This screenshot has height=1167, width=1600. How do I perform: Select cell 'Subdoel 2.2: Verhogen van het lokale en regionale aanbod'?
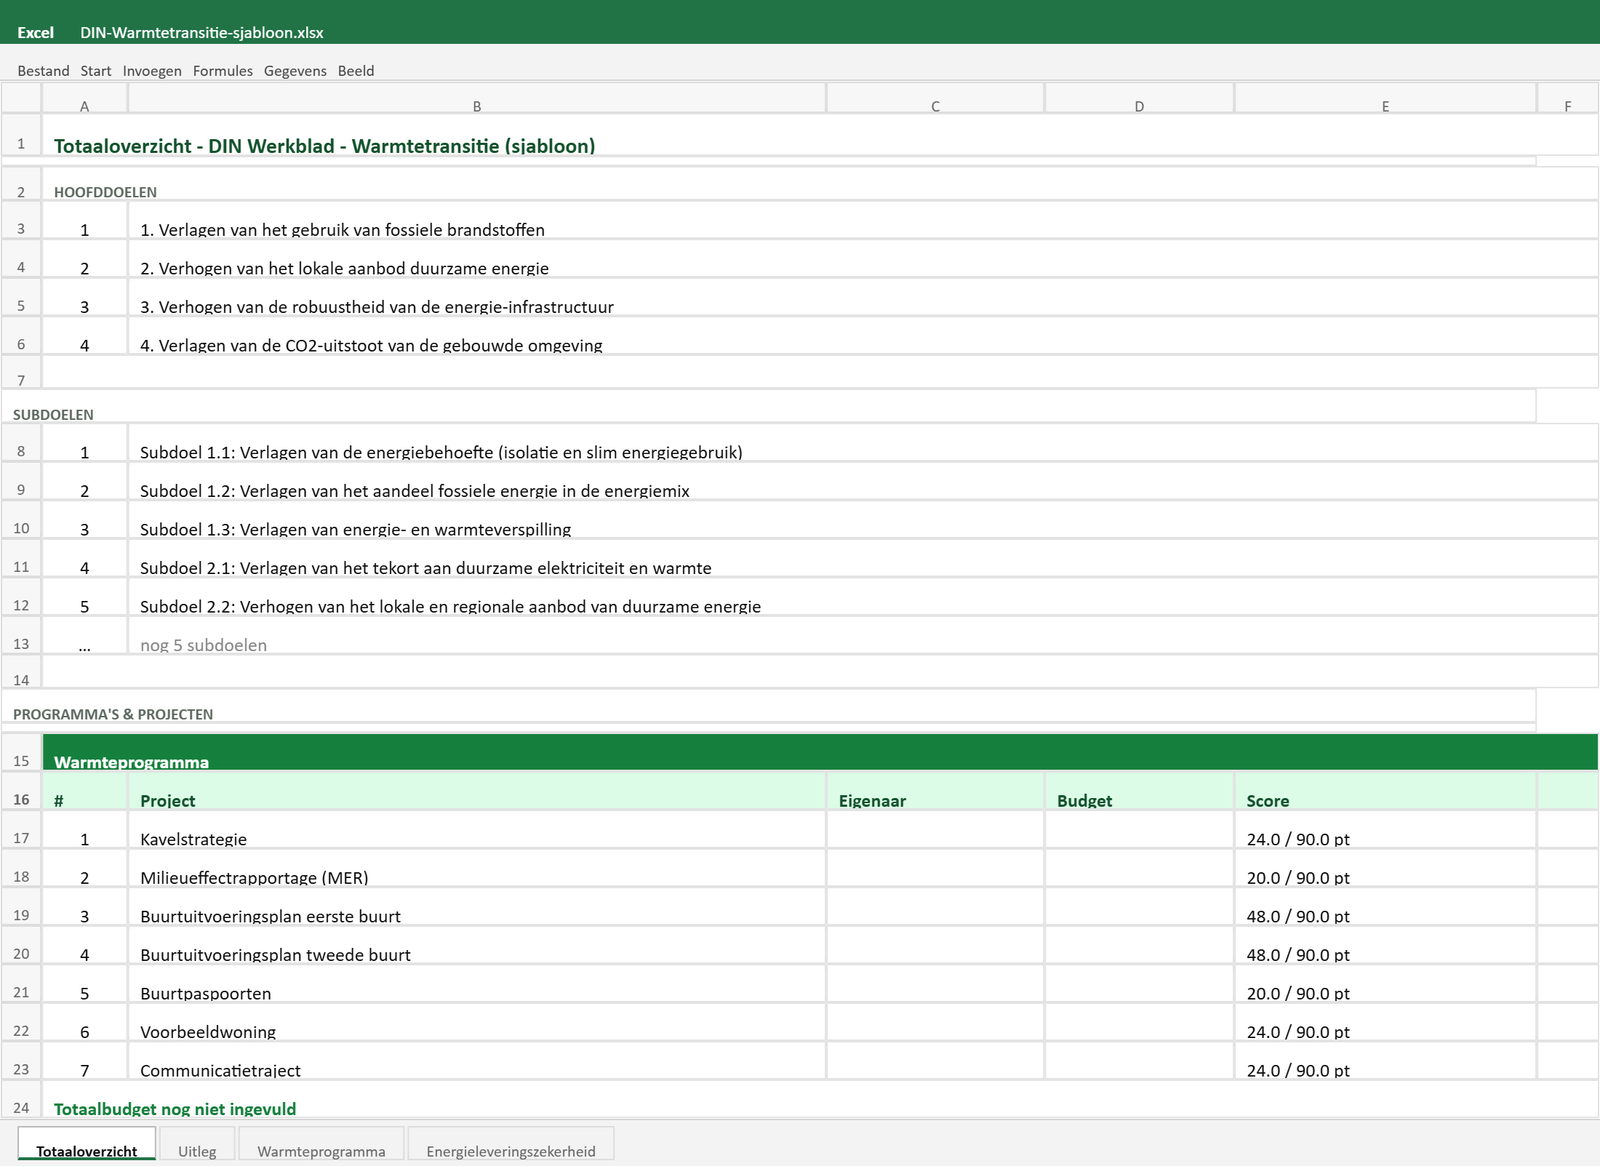[x=863, y=597]
